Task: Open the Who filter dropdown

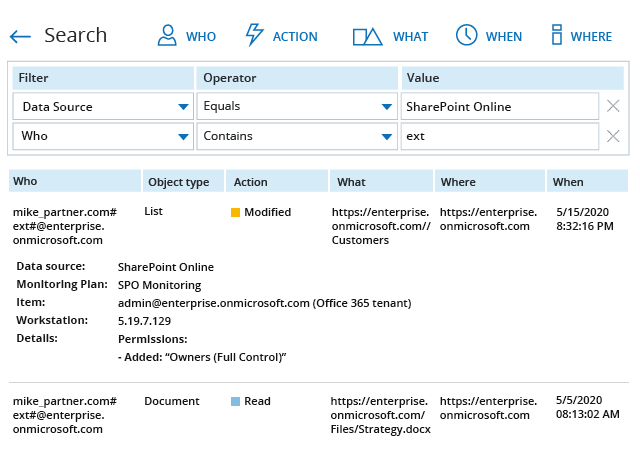Action: coord(103,136)
